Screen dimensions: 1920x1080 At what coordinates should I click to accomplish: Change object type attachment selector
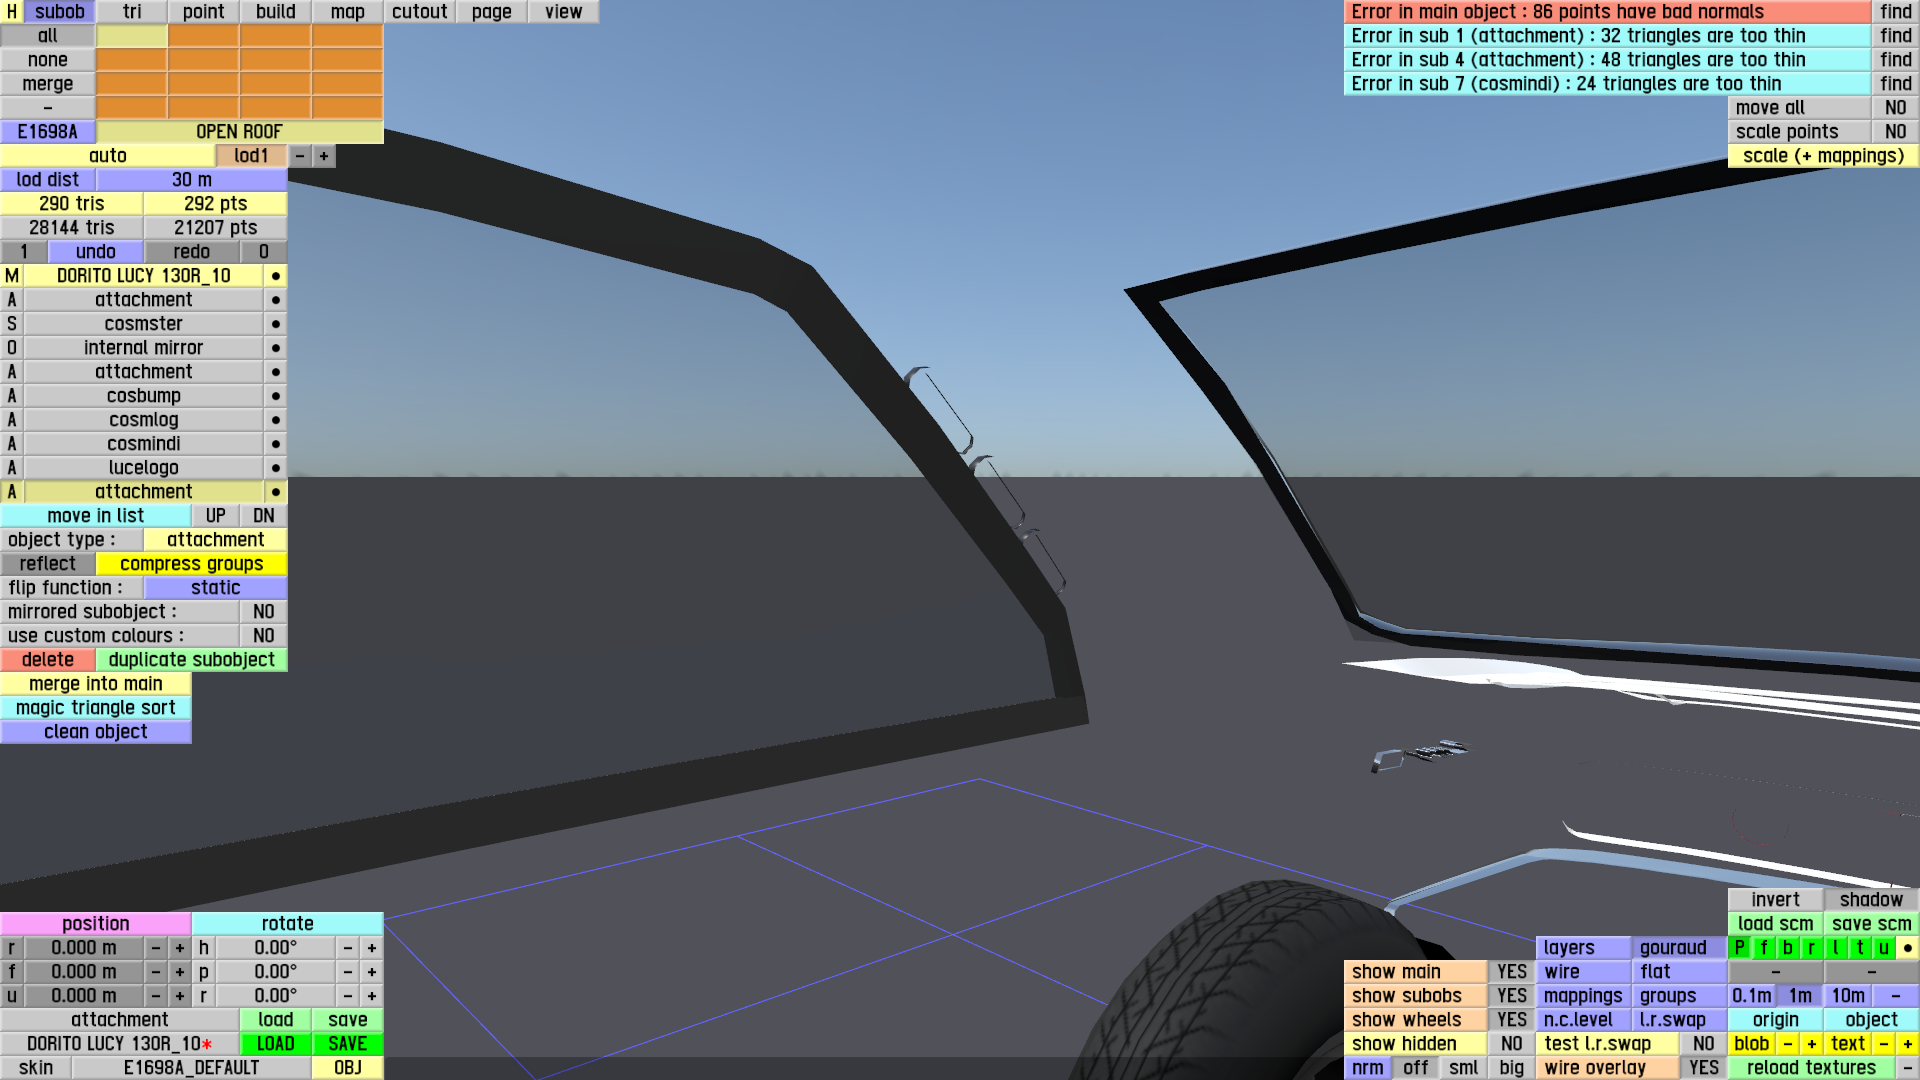(215, 540)
